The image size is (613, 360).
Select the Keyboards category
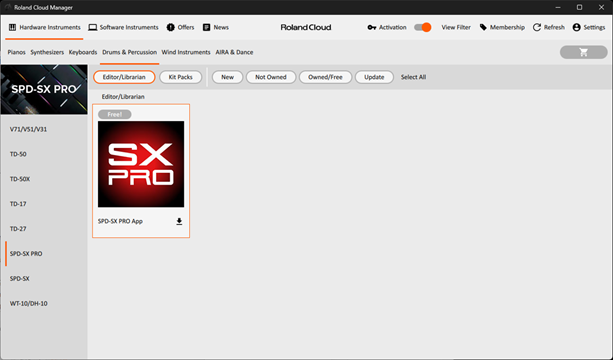point(83,52)
